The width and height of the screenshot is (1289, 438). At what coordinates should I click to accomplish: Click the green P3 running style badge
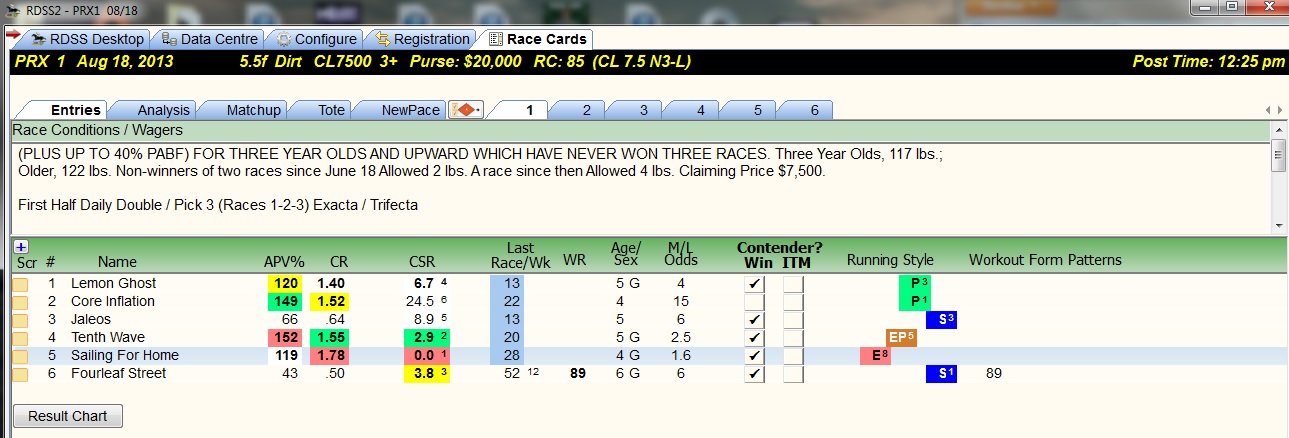pyautogui.click(x=915, y=284)
